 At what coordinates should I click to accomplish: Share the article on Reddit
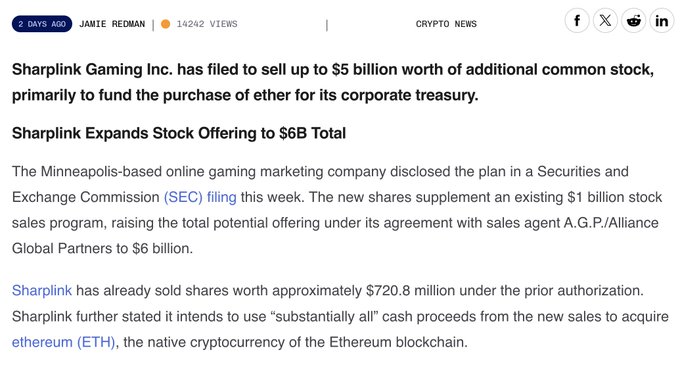point(634,20)
